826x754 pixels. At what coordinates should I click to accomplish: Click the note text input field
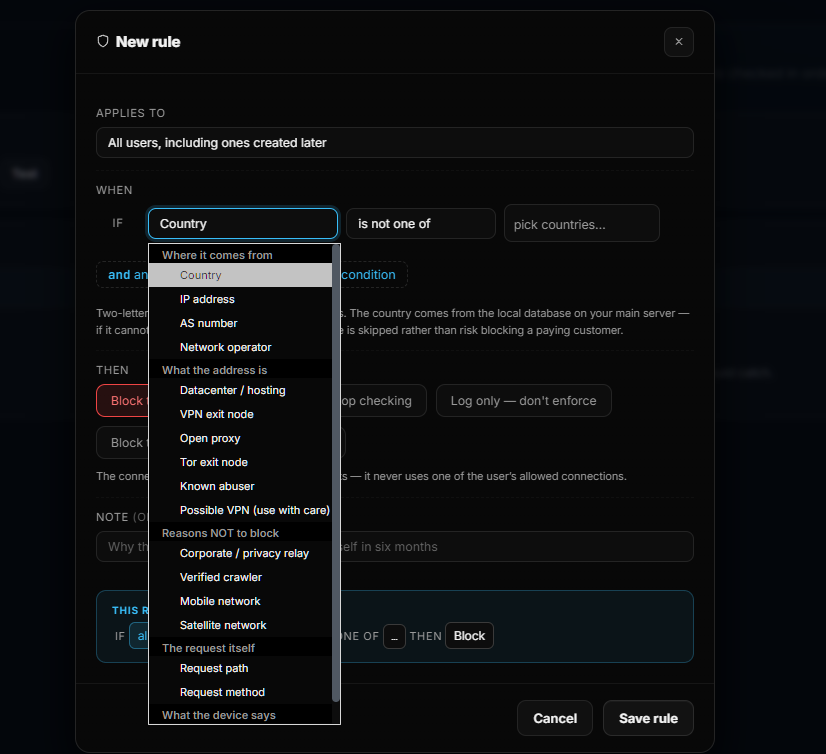[x=395, y=547]
